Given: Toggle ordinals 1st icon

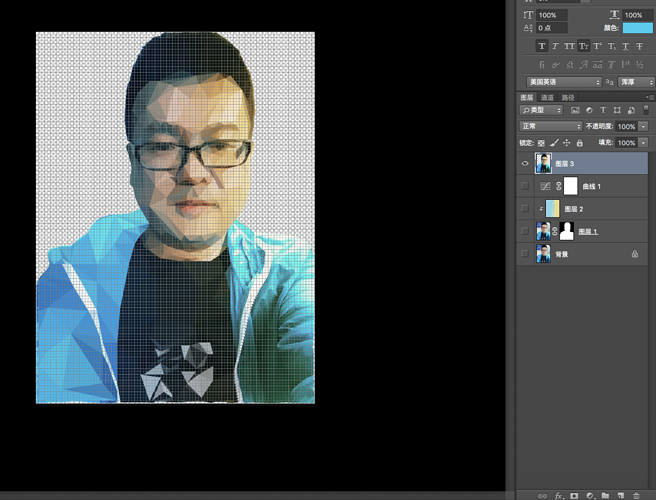Looking at the screenshot, I should click(x=625, y=64).
